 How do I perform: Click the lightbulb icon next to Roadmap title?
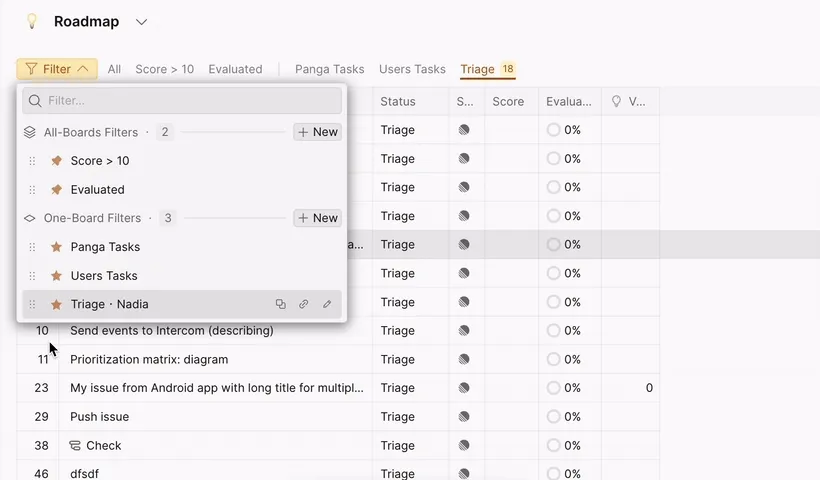tap(32, 21)
